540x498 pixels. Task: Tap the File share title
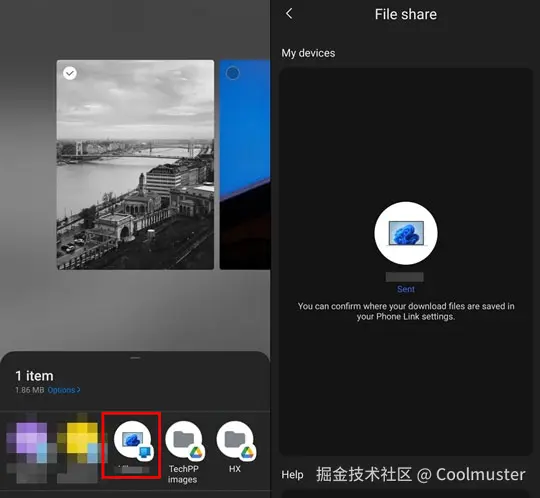tap(406, 14)
